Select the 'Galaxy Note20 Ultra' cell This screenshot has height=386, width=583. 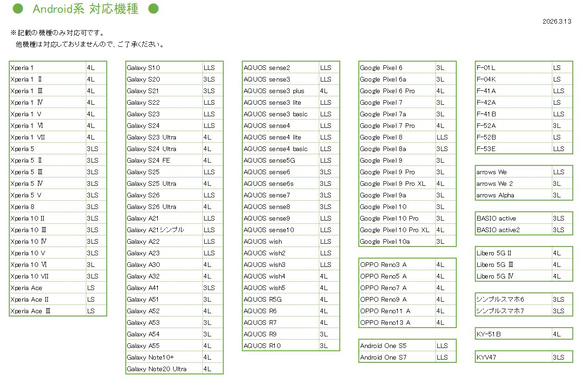pyautogui.click(x=164, y=369)
